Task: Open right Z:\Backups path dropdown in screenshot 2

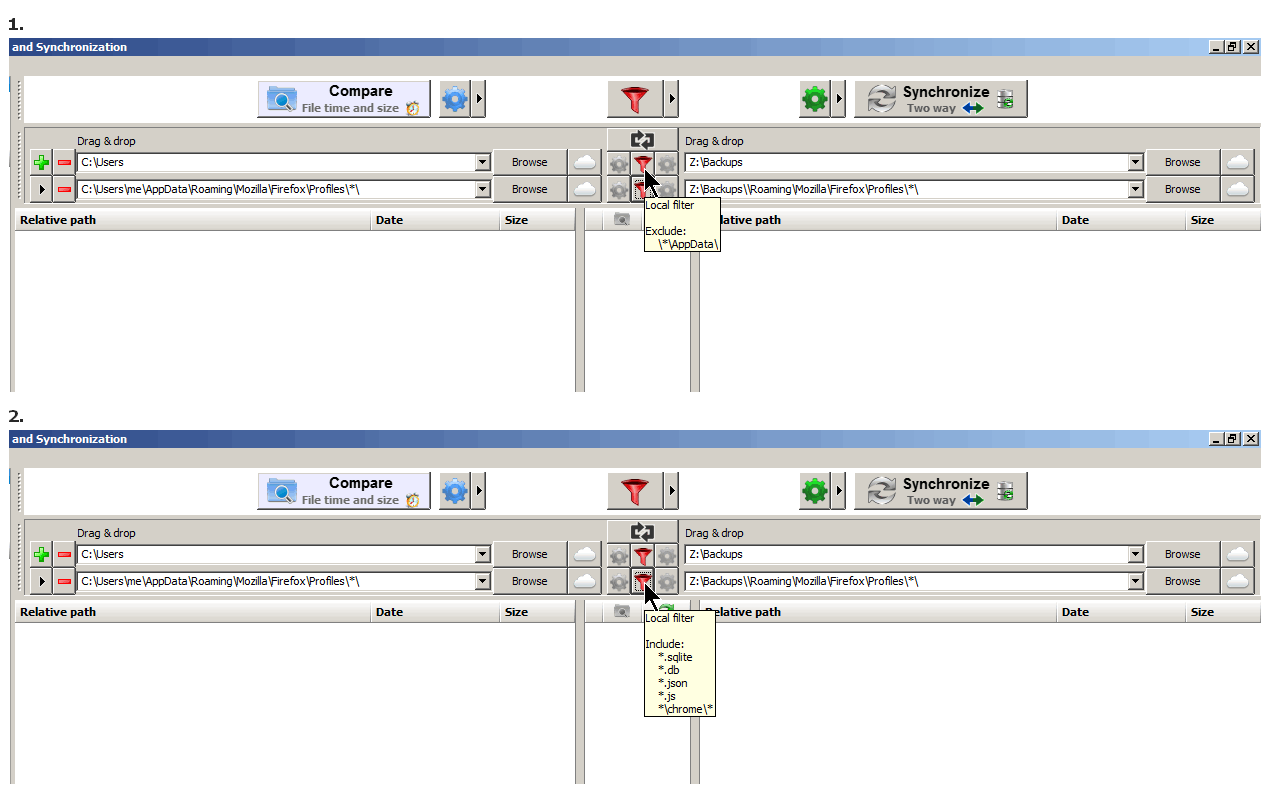Action: click(1135, 554)
